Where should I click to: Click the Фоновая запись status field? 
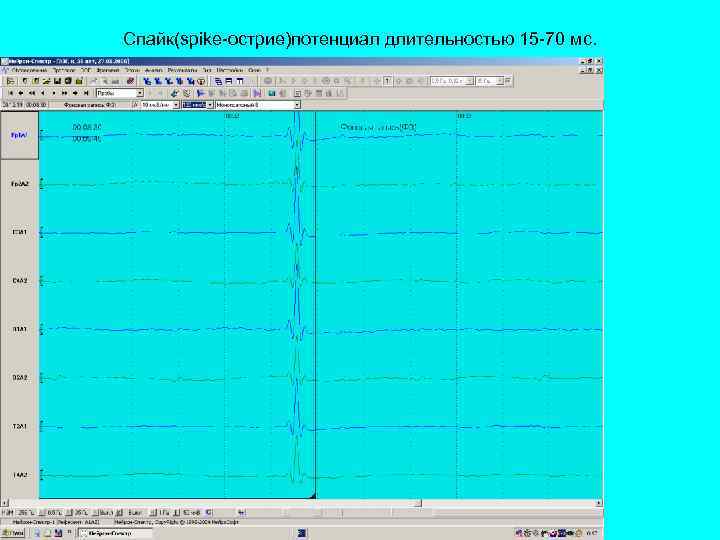[90, 105]
